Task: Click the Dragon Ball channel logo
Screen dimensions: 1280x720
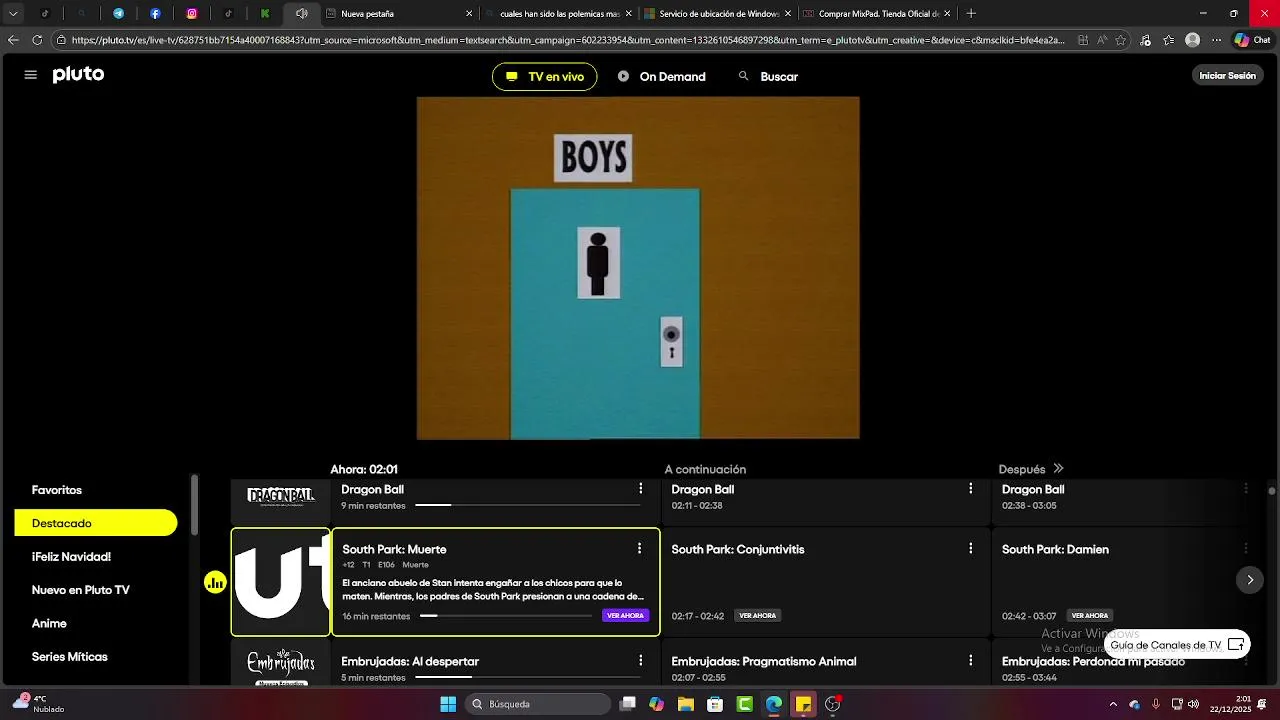Action: (281, 497)
